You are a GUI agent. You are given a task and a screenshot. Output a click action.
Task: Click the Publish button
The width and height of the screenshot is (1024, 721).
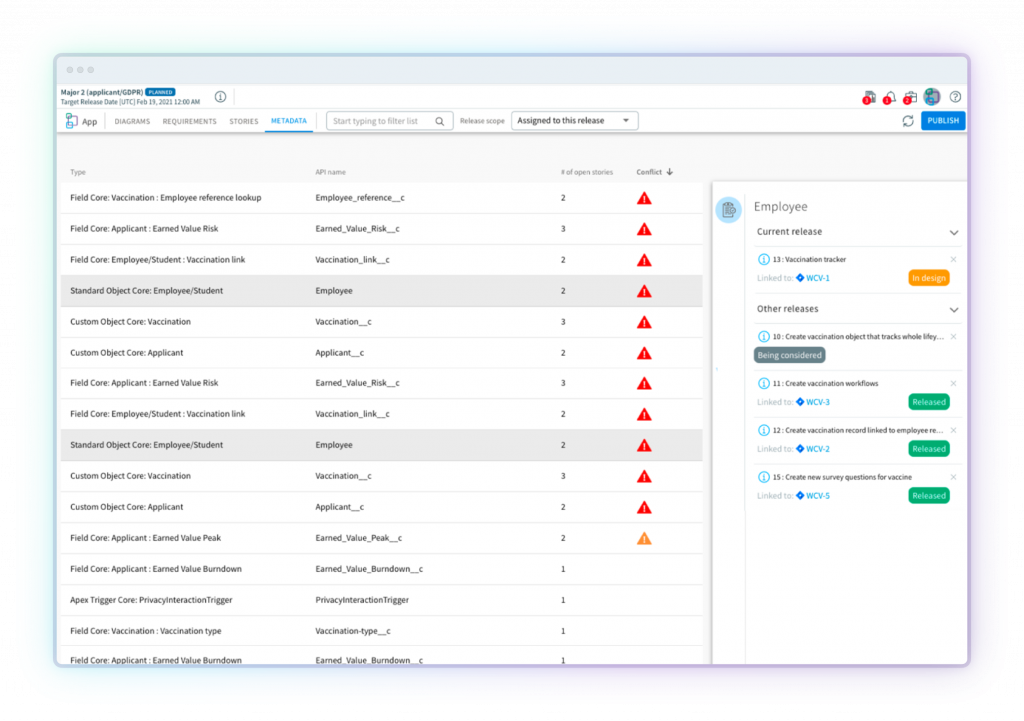942,121
